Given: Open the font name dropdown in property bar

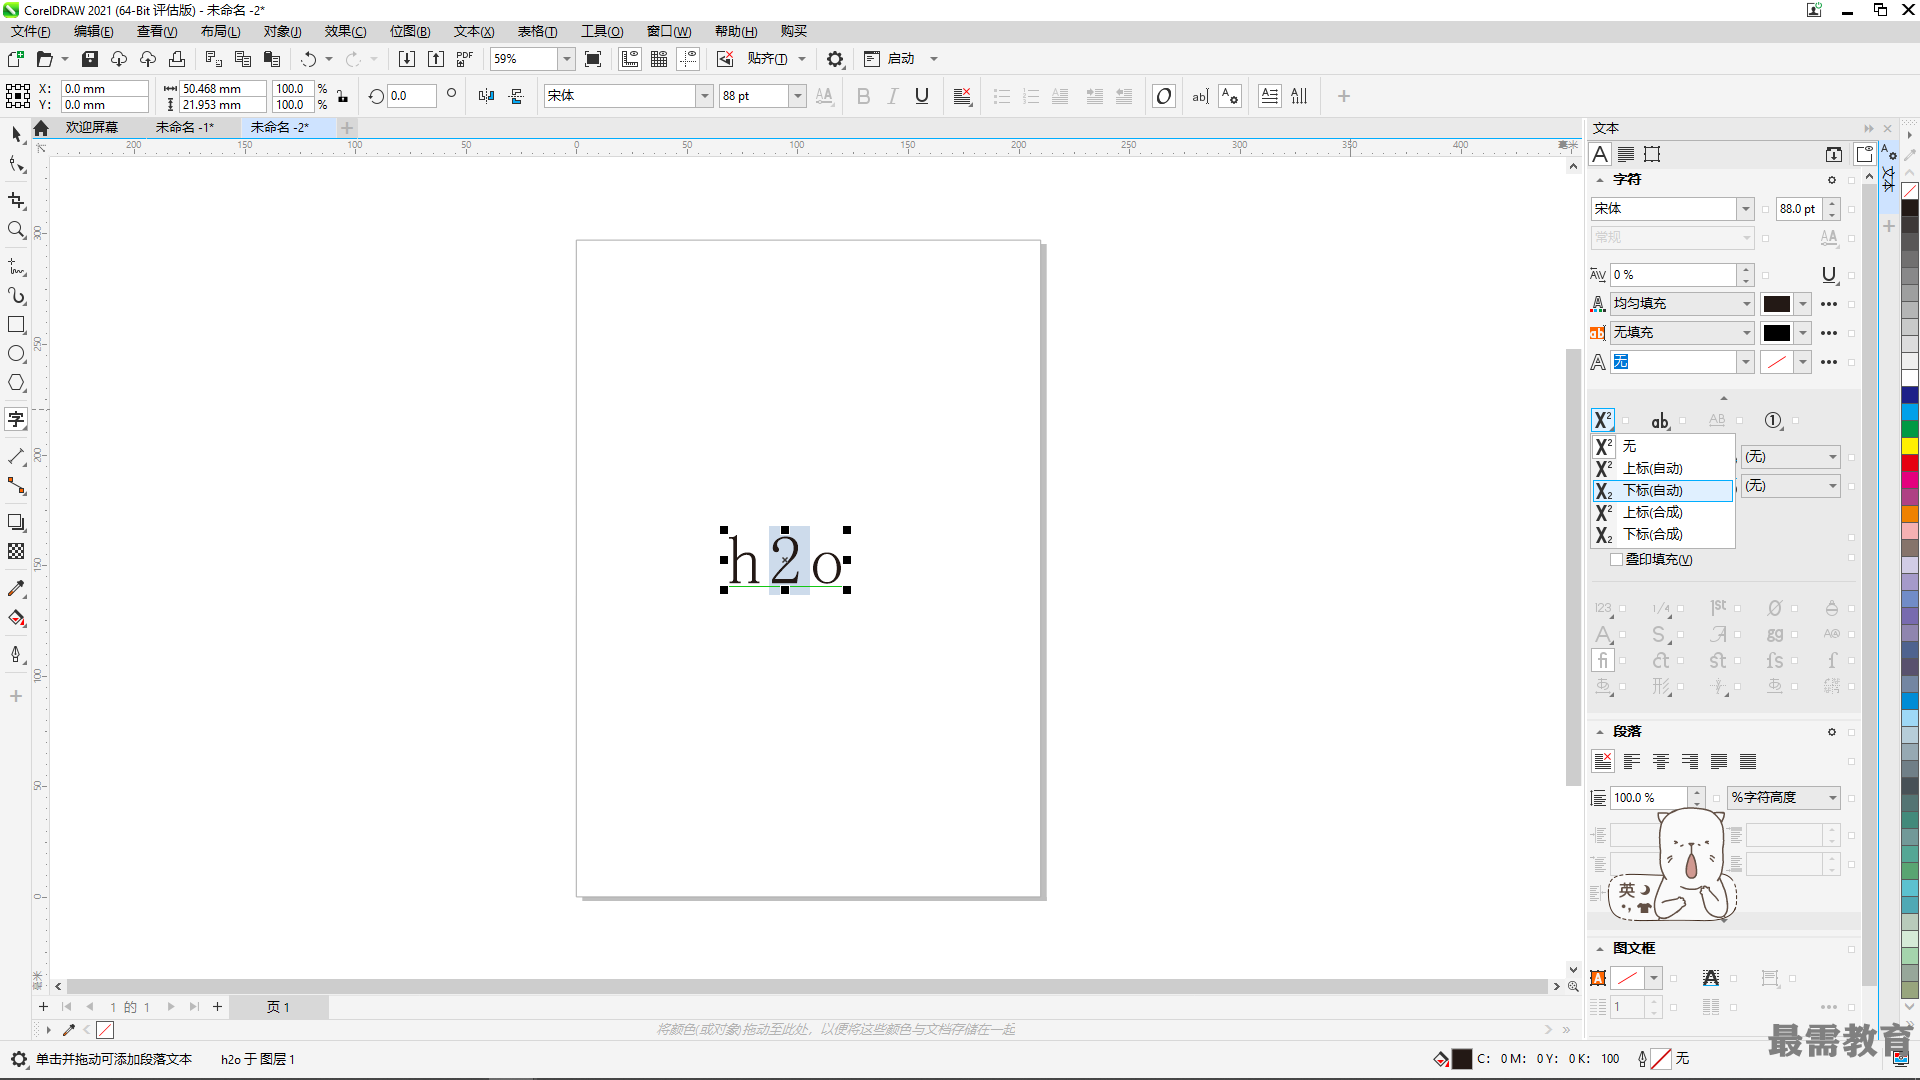Looking at the screenshot, I should pyautogui.click(x=704, y=96).
